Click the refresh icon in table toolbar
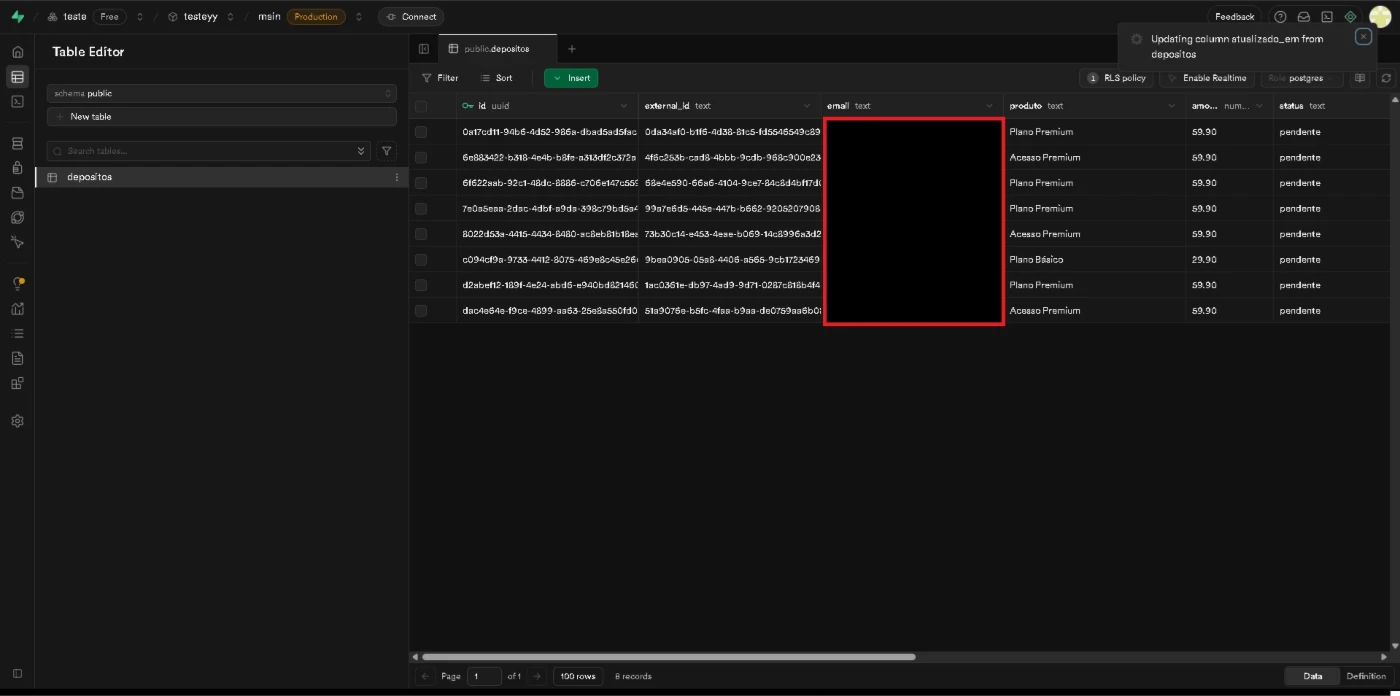This screenshot has width=1400, height=696. 1386,78
